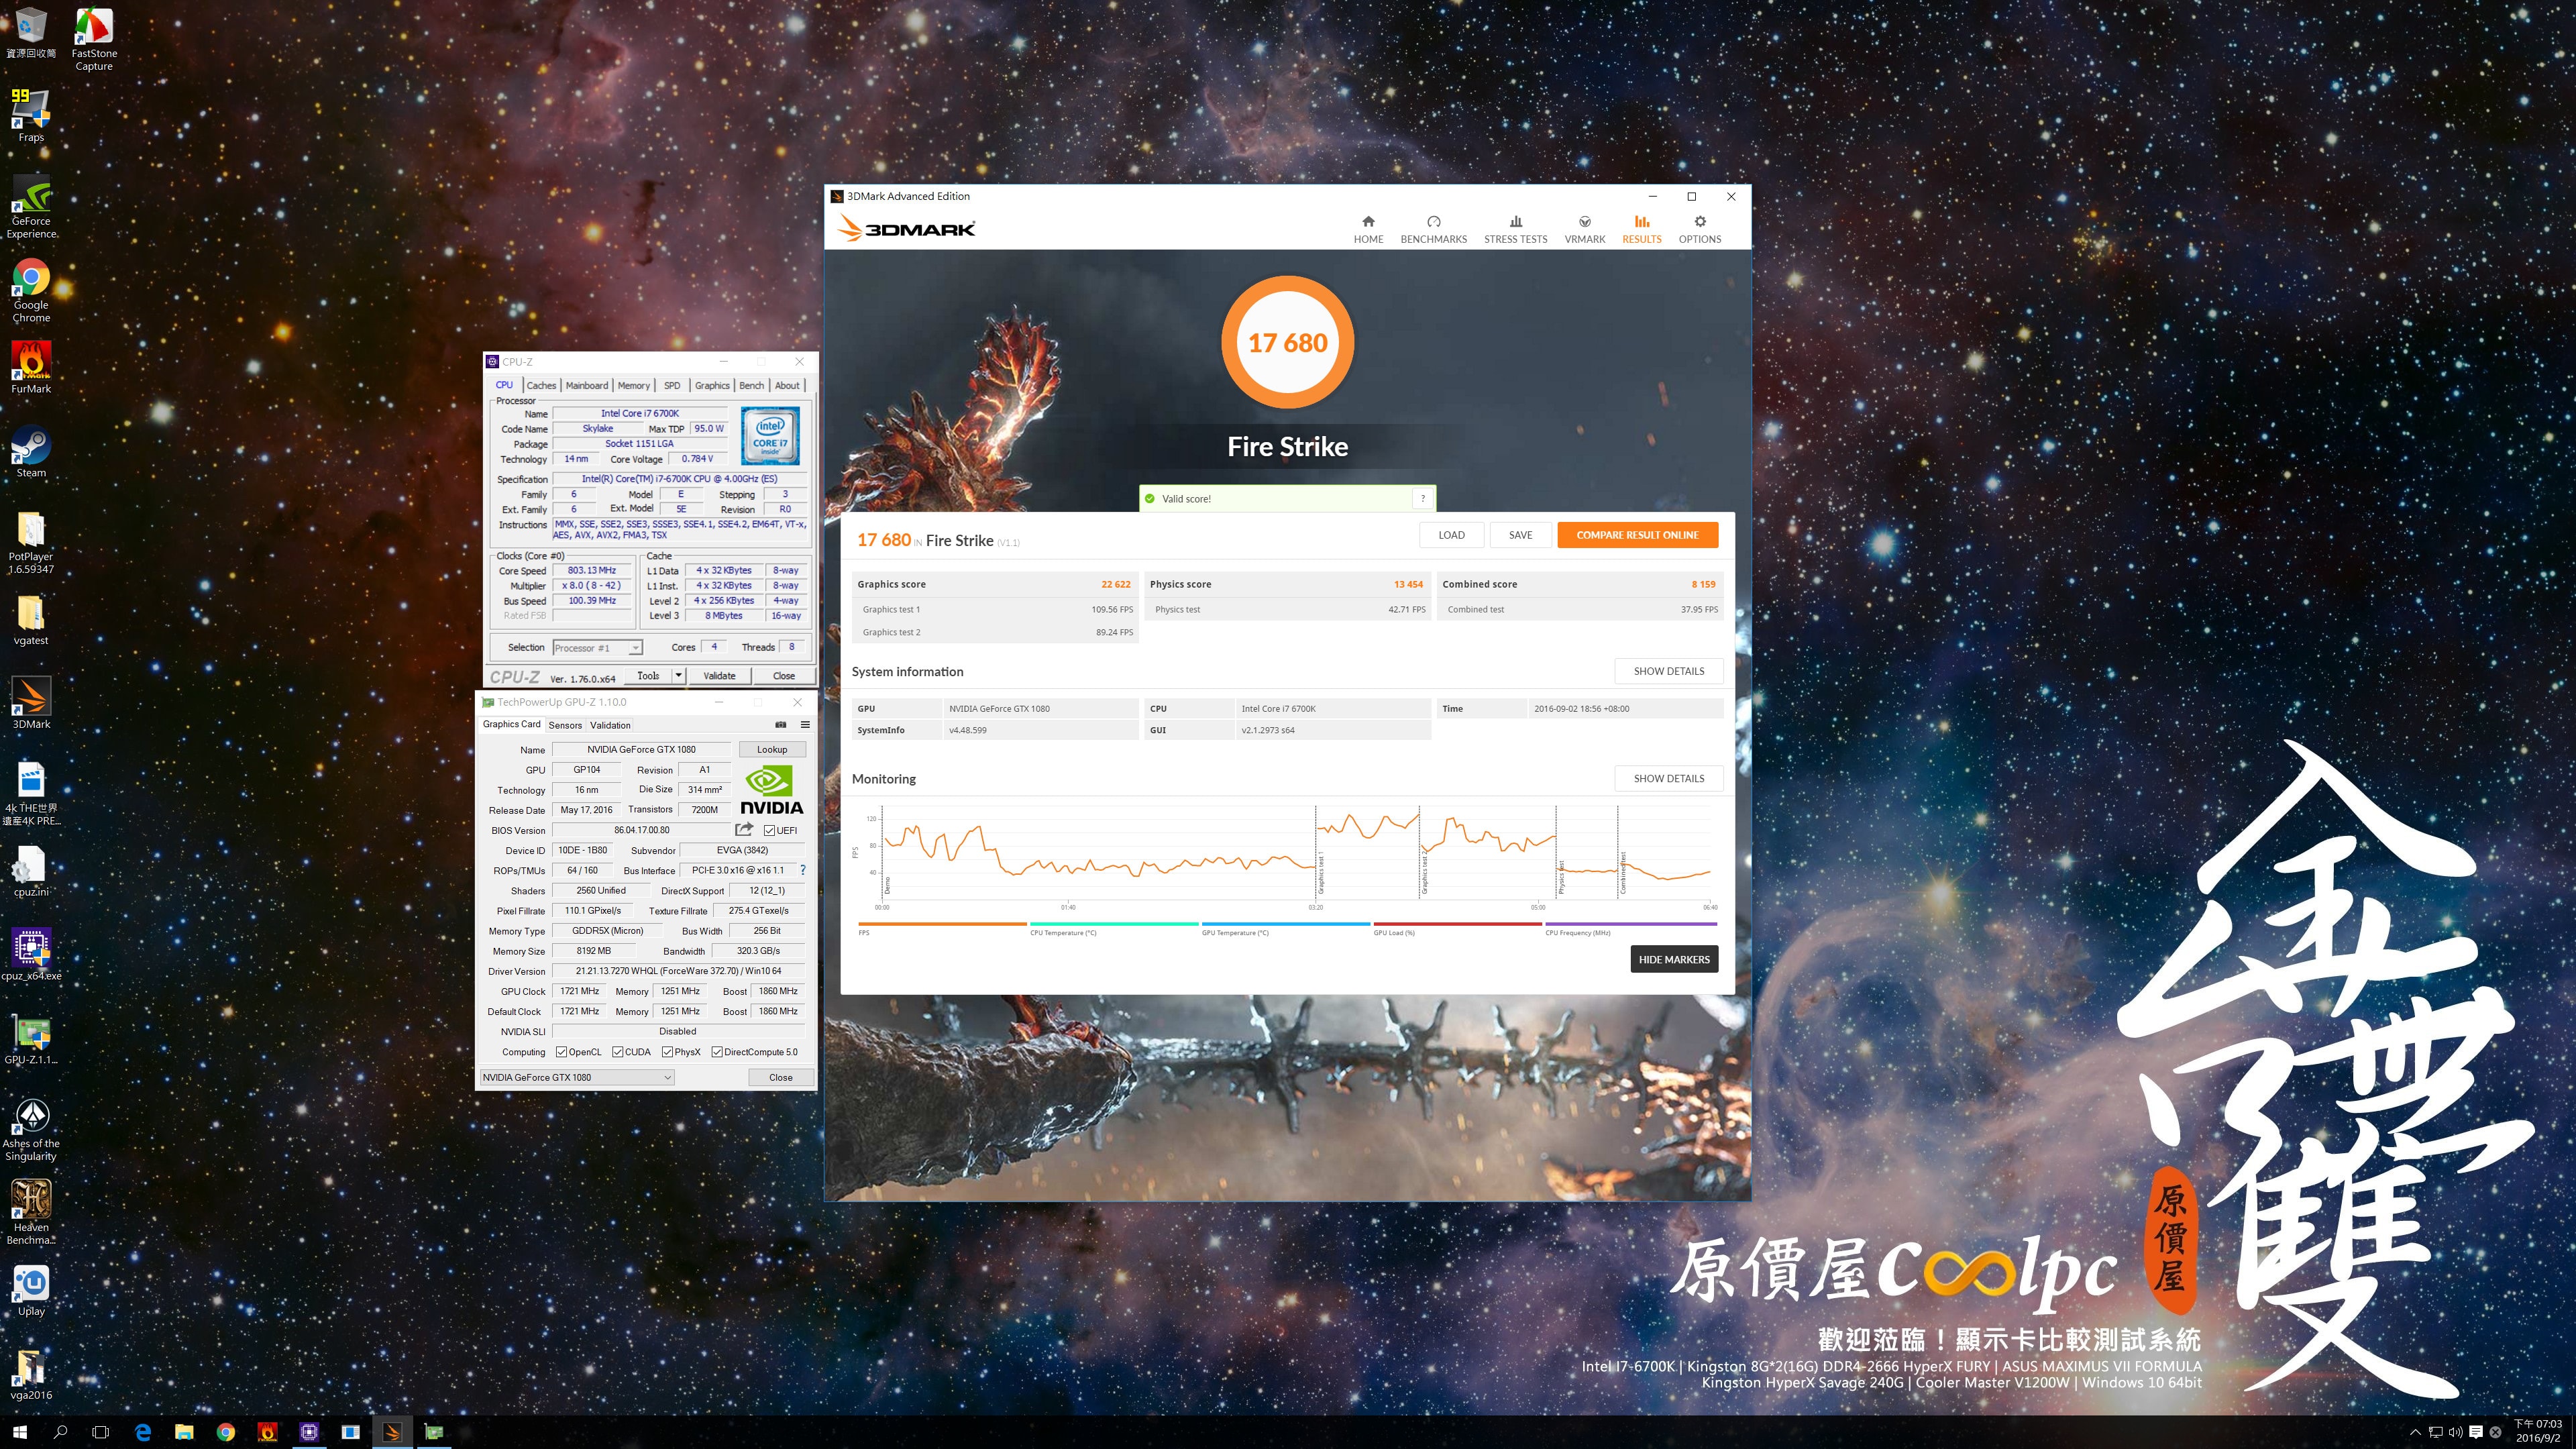Toggle the PhysX checkbox in GPU-Z

(667, 1052)
